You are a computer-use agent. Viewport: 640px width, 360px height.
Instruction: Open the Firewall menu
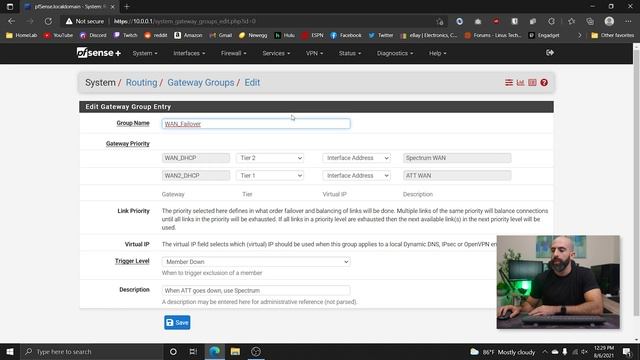(233, 53)
